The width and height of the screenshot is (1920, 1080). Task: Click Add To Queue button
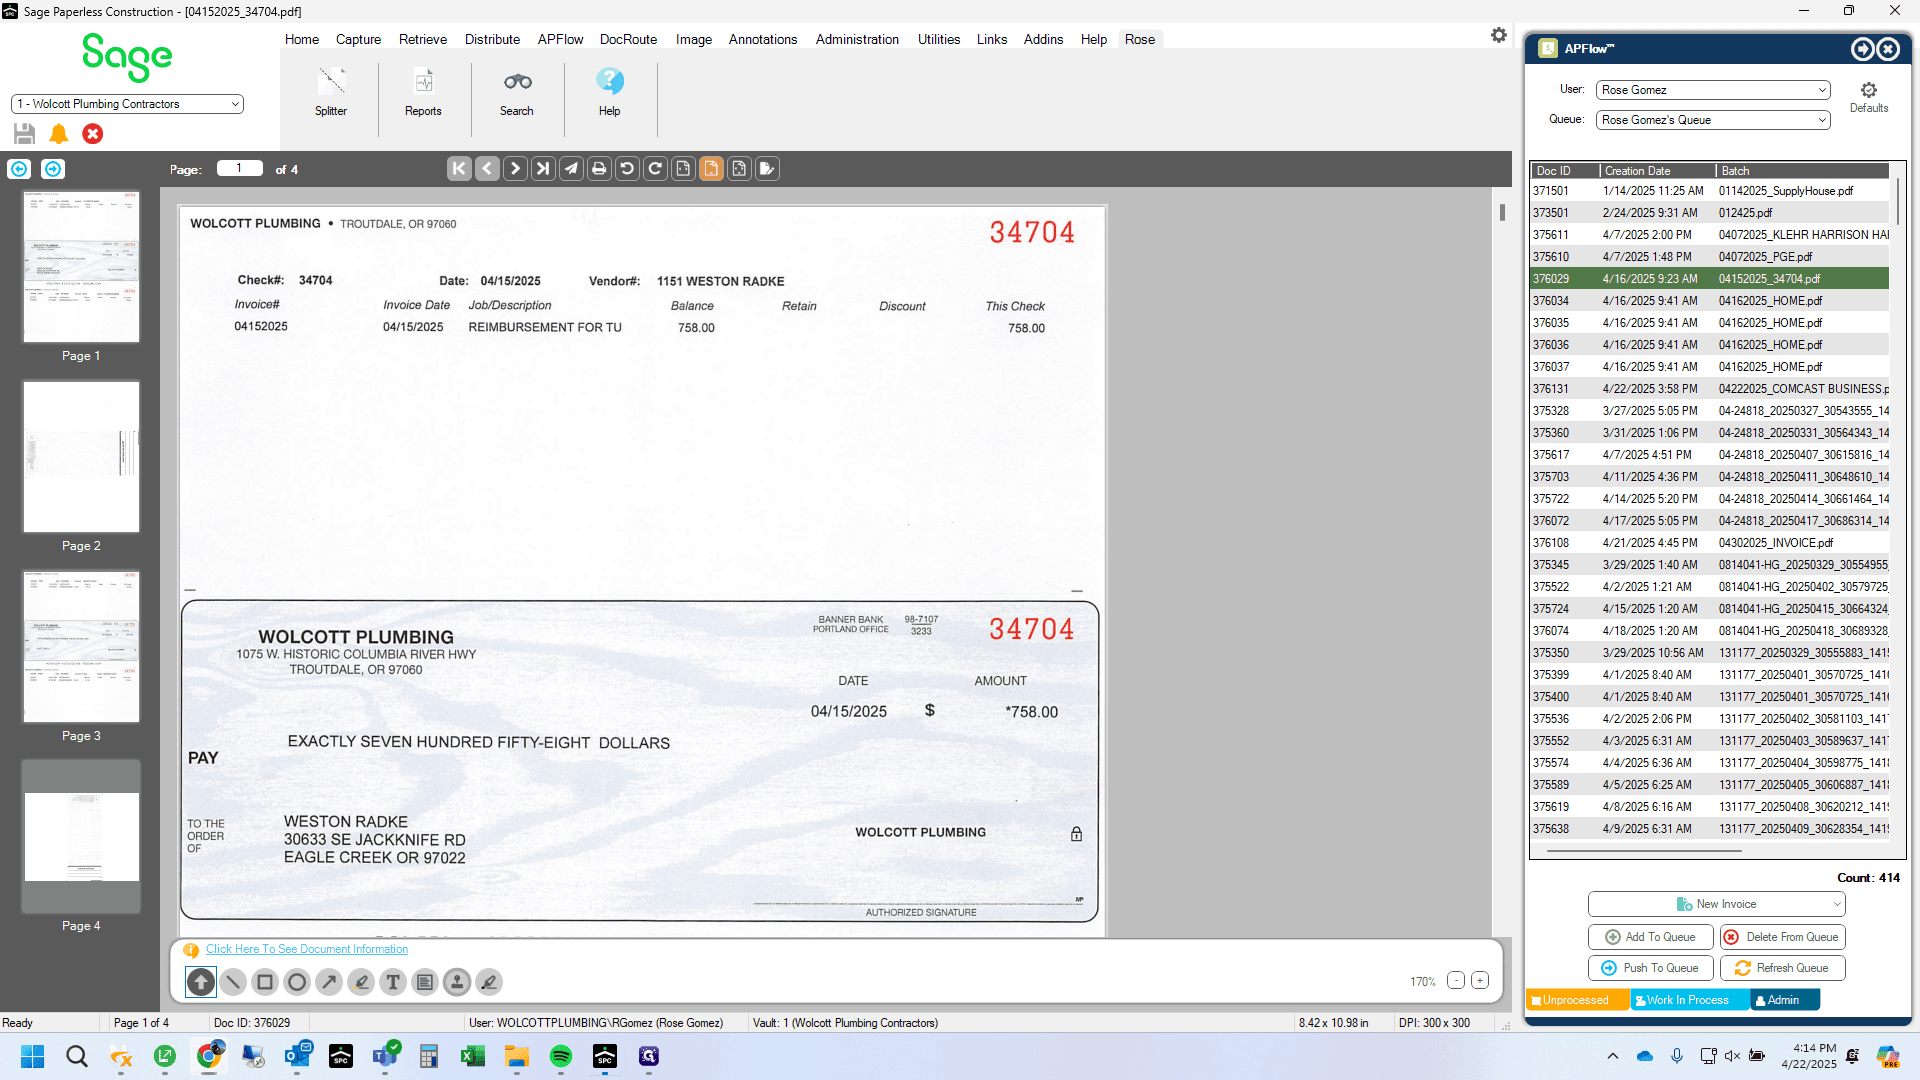pyautogui.click(x=1651, y=937)
